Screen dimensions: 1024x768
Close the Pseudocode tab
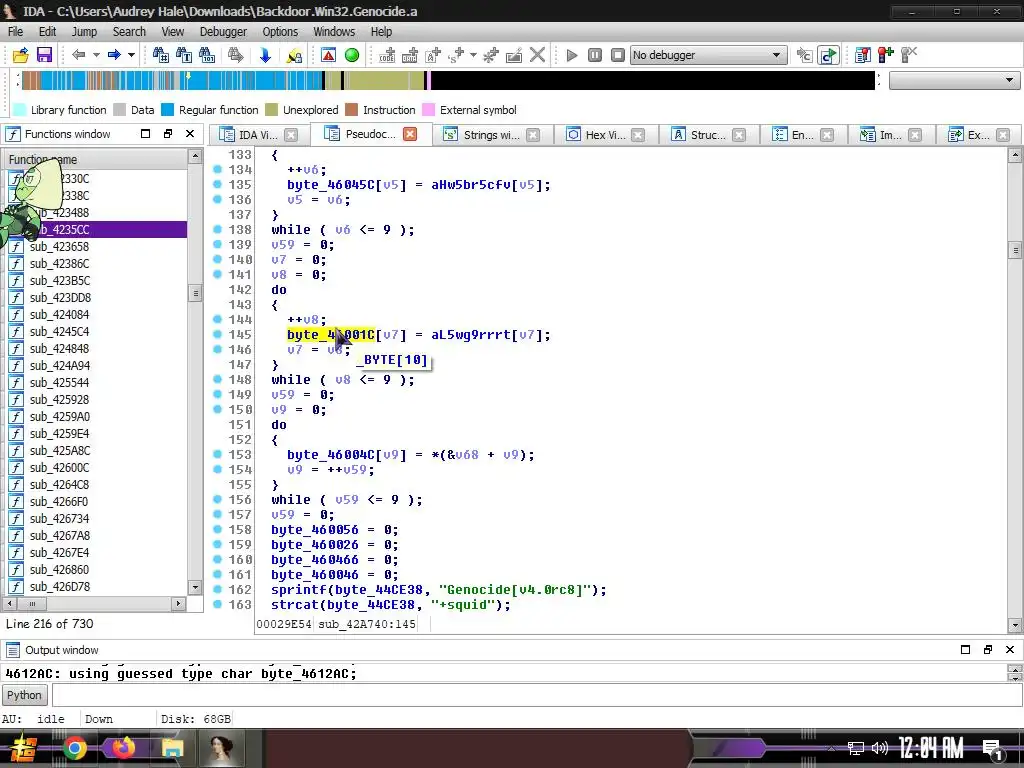pyautogui.click(x=410, y=134)
